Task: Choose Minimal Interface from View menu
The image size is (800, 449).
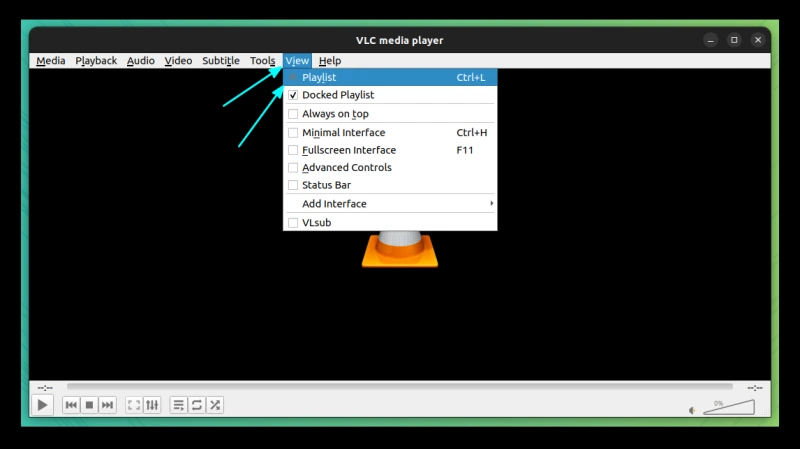Action: 390,133
